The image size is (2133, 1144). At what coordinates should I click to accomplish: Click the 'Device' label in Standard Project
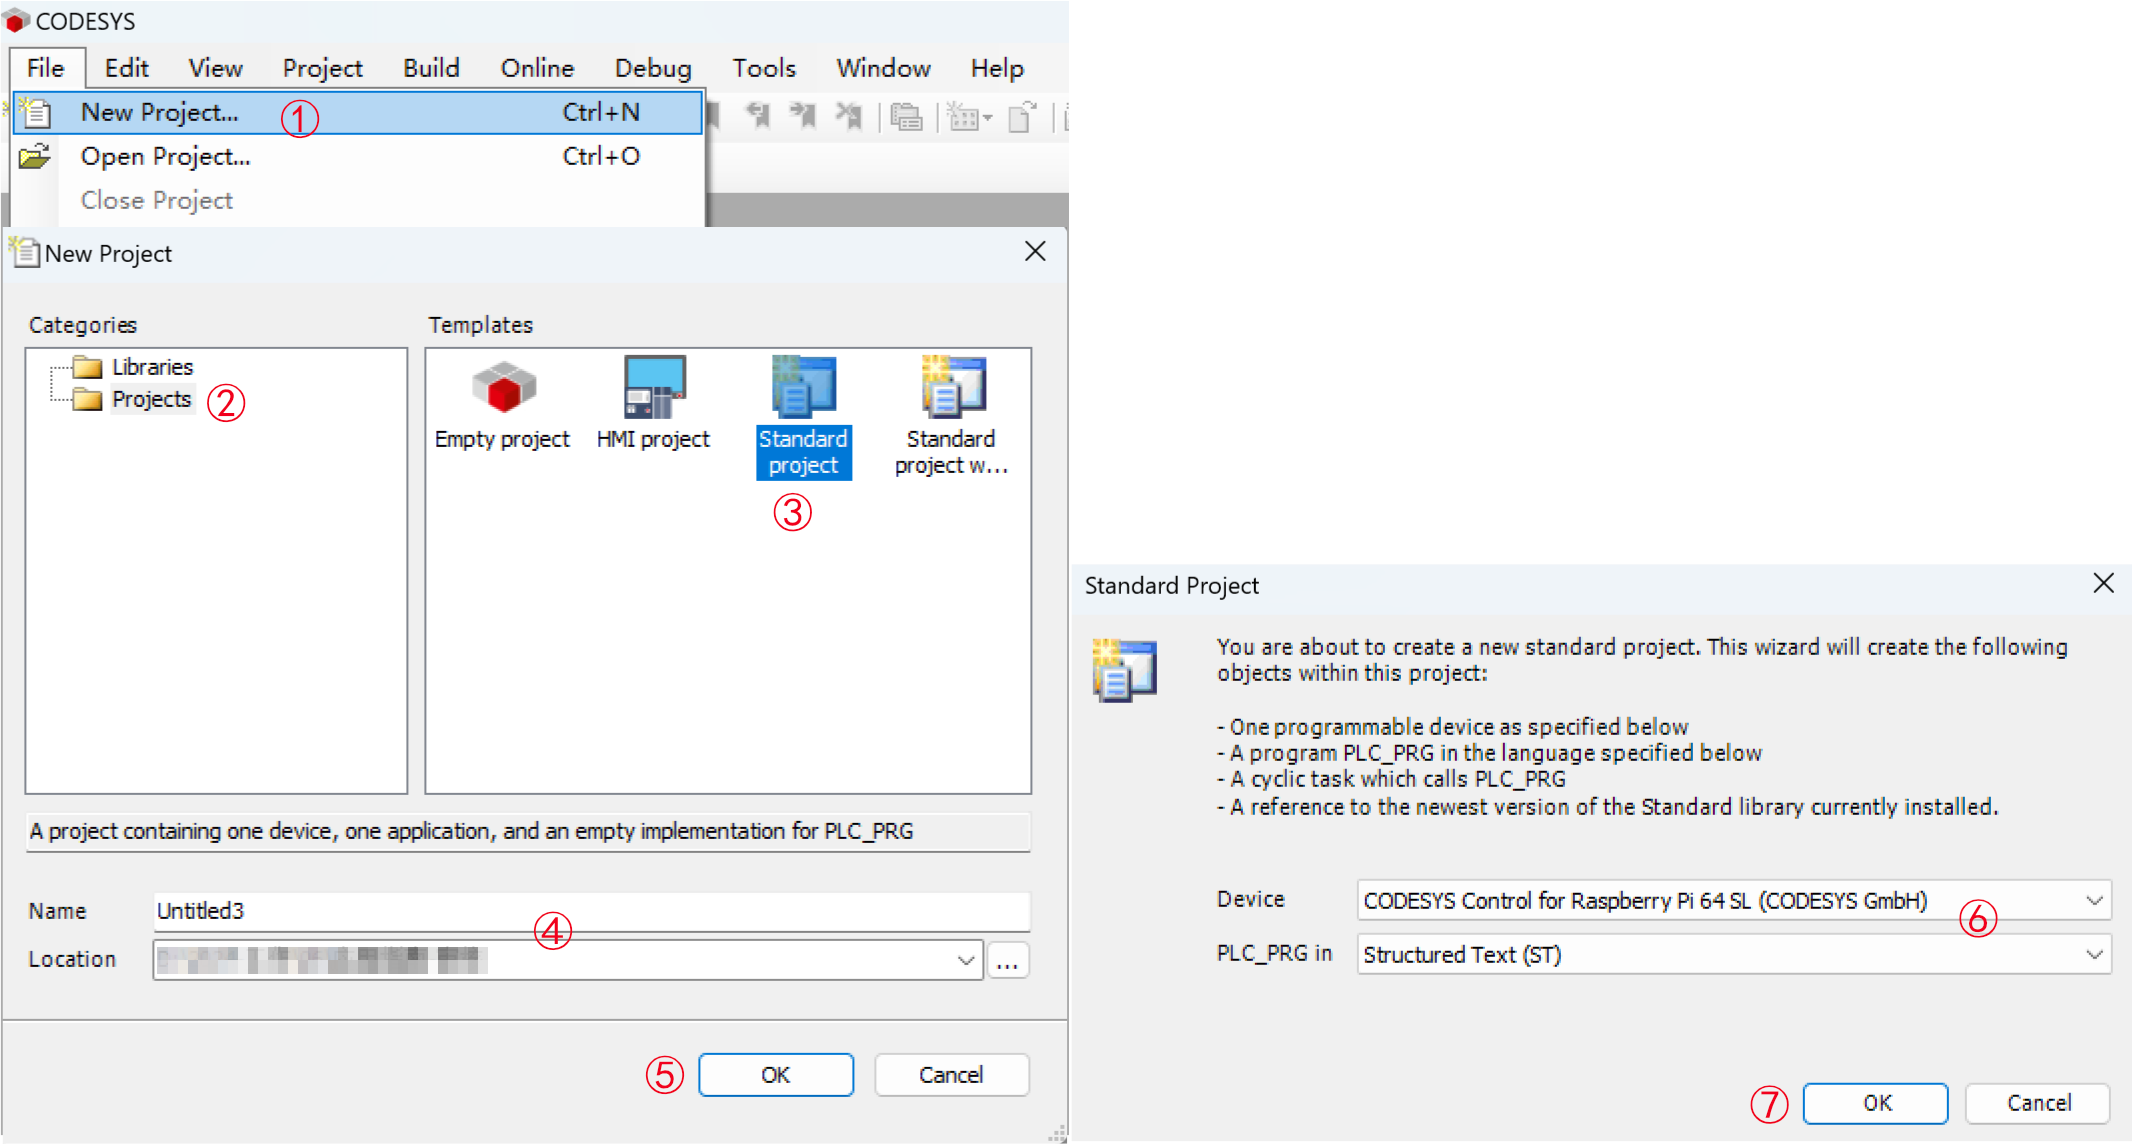(x=1250, y=899)
